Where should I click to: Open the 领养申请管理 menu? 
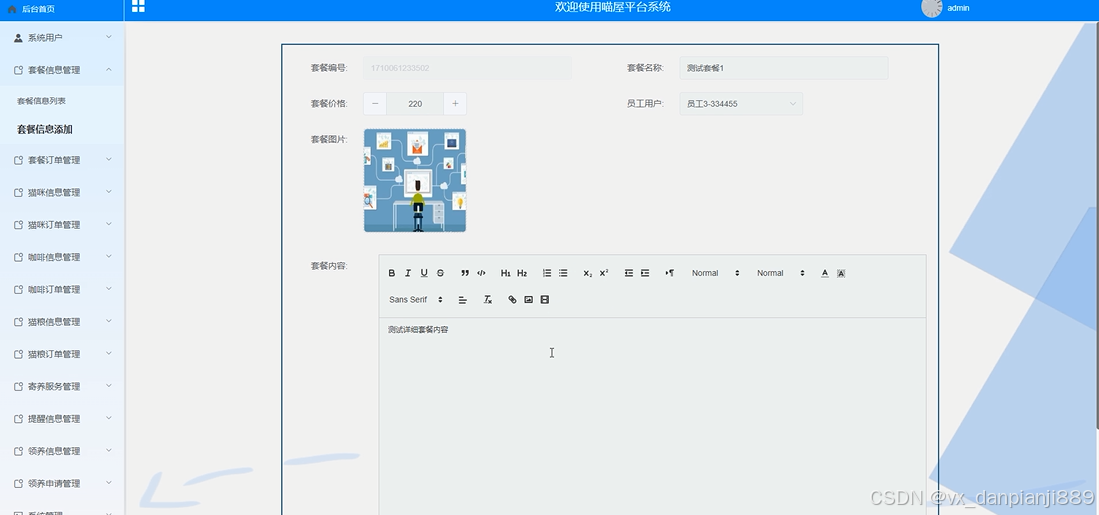(x=62, y=483)
